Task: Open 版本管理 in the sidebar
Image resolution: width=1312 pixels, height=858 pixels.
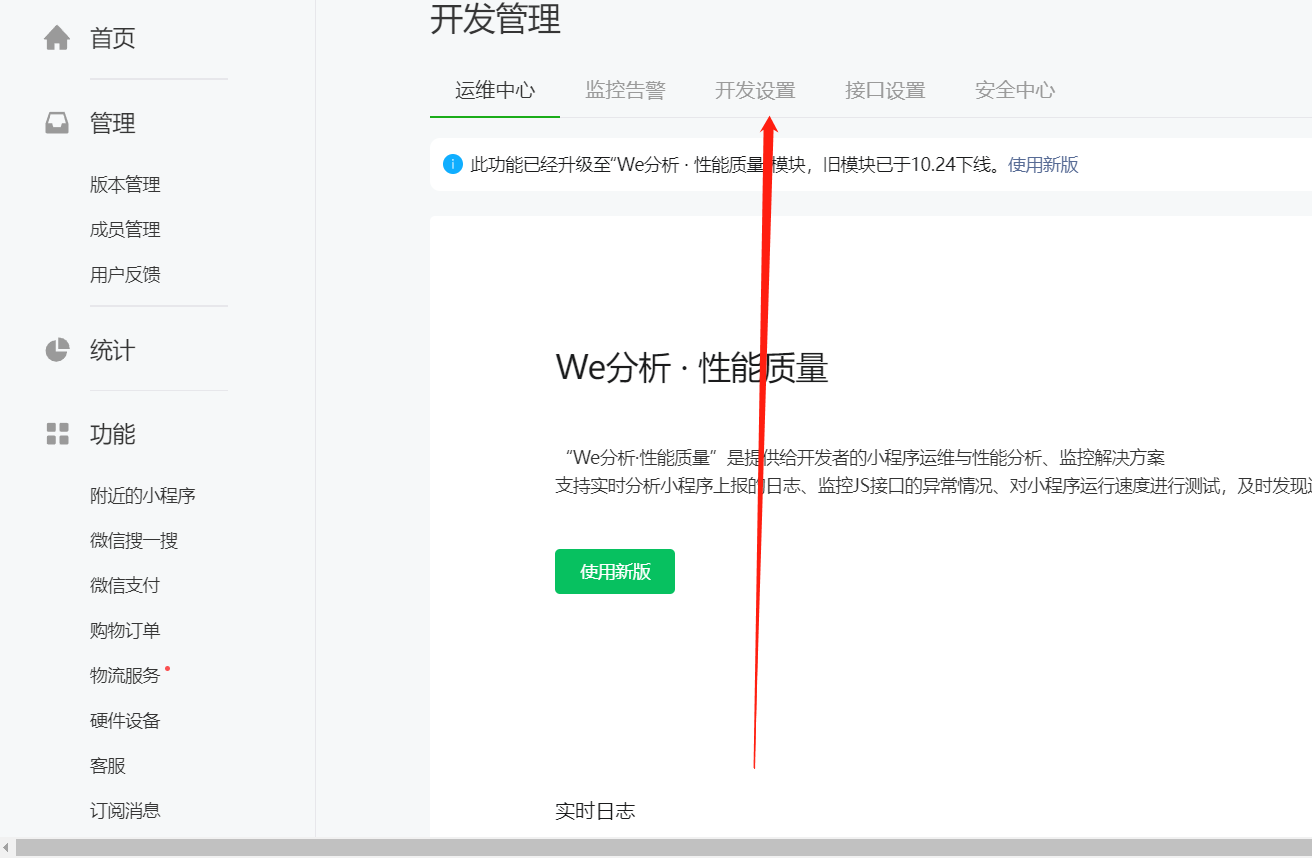Action: coord(125,184)
